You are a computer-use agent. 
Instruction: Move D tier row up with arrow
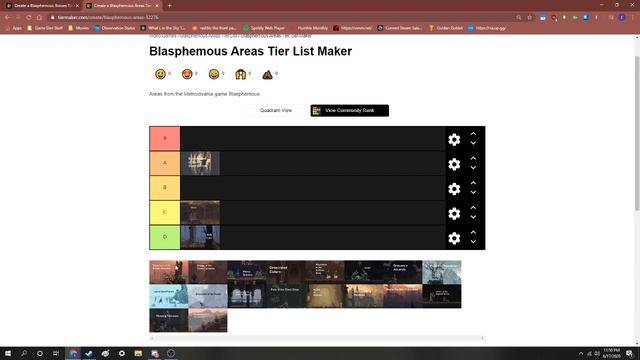coord(473,232)
